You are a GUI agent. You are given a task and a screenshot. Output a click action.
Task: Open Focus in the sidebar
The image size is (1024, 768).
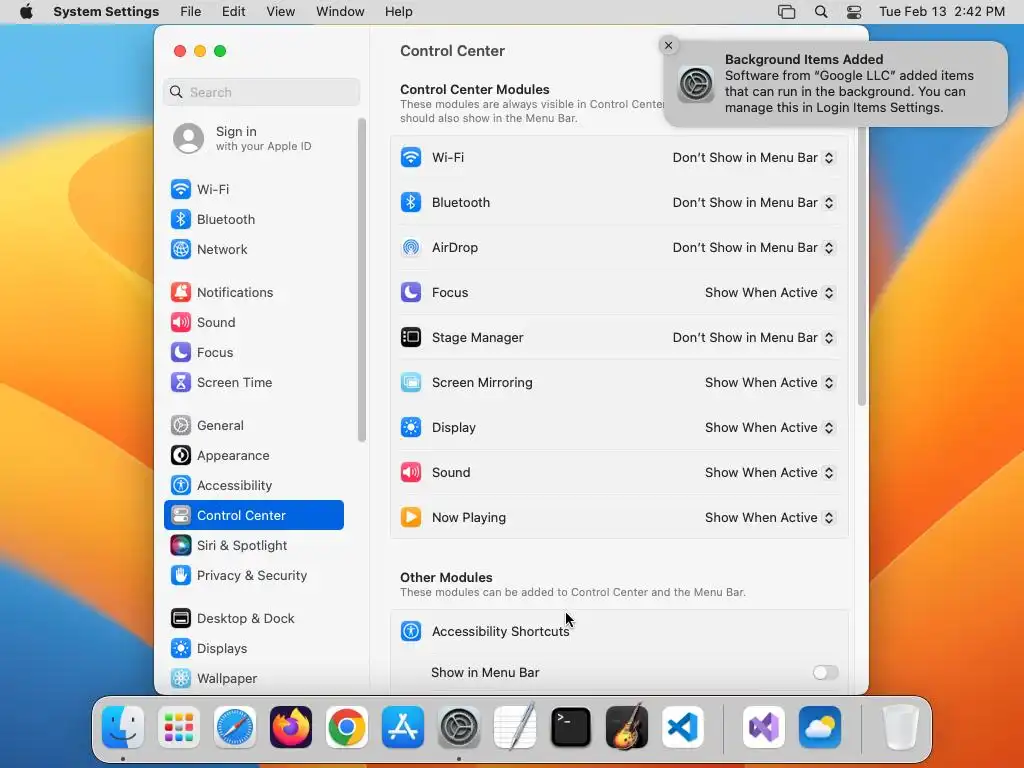click(x=253, y=353)
